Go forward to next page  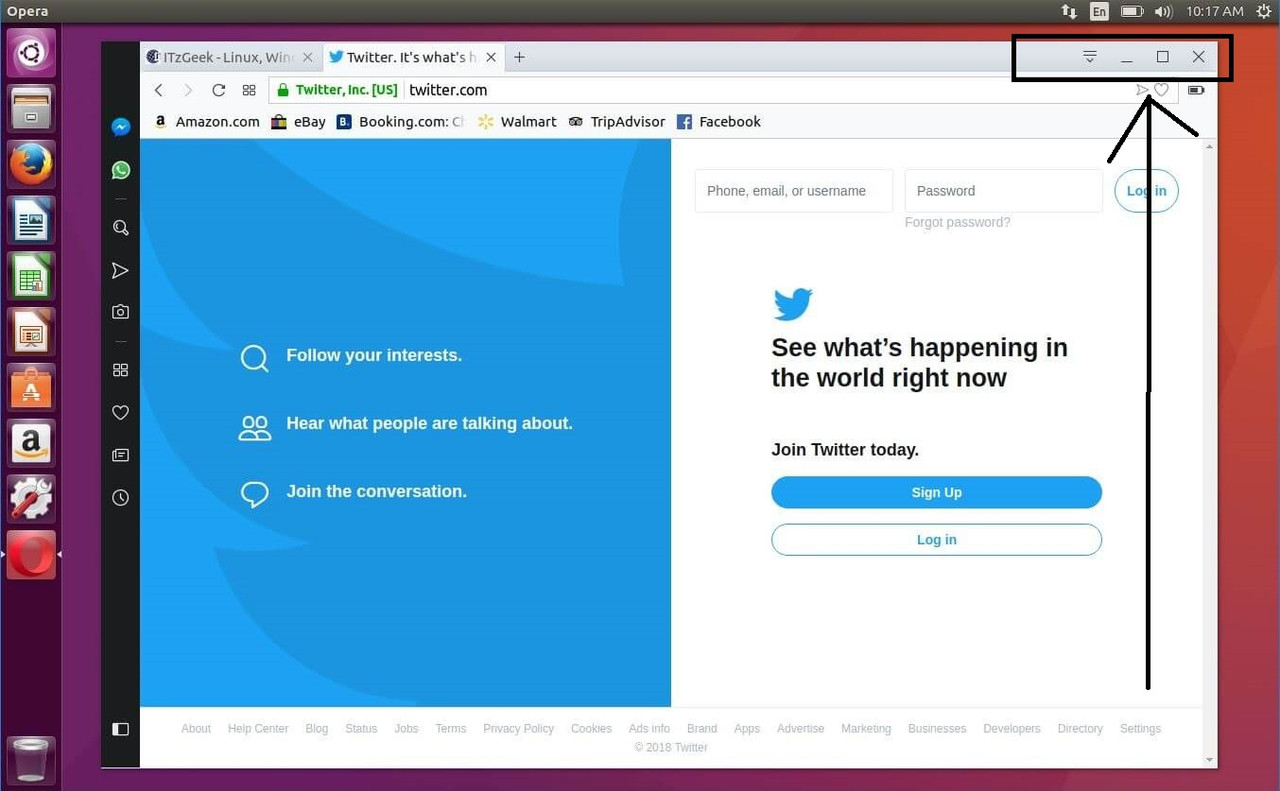(188, 90)
